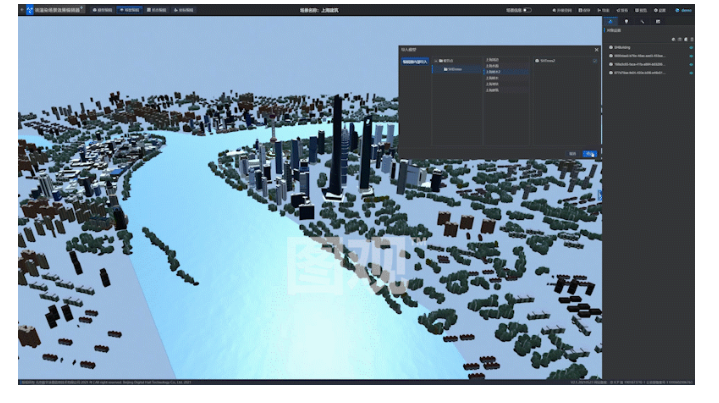719x403 pixels.
Task: Collapse the root folder in the dialog tree
Action: point(436,61)
